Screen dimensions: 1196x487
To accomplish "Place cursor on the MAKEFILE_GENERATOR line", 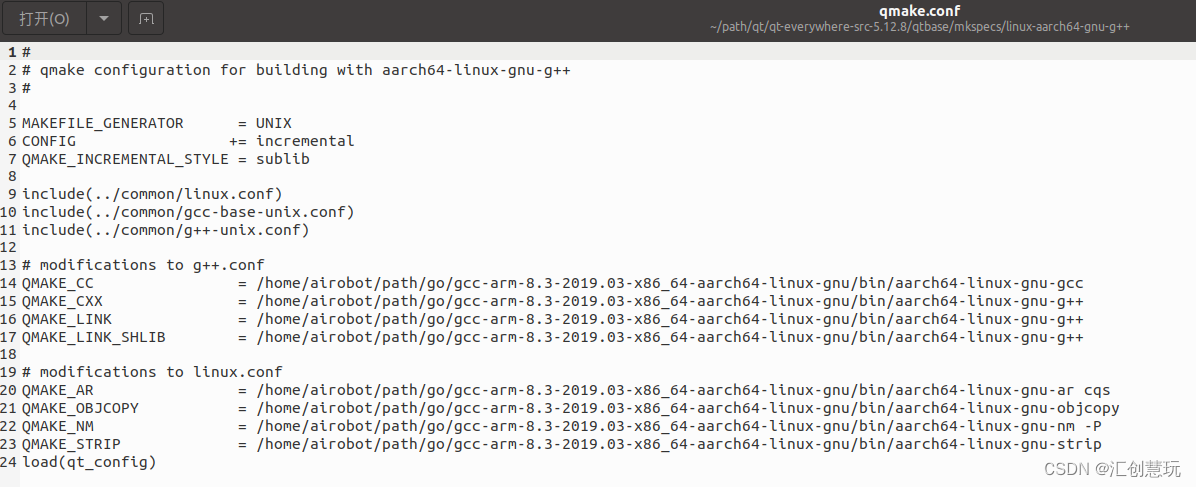I will pyautogui.click(x=156, y=123).
